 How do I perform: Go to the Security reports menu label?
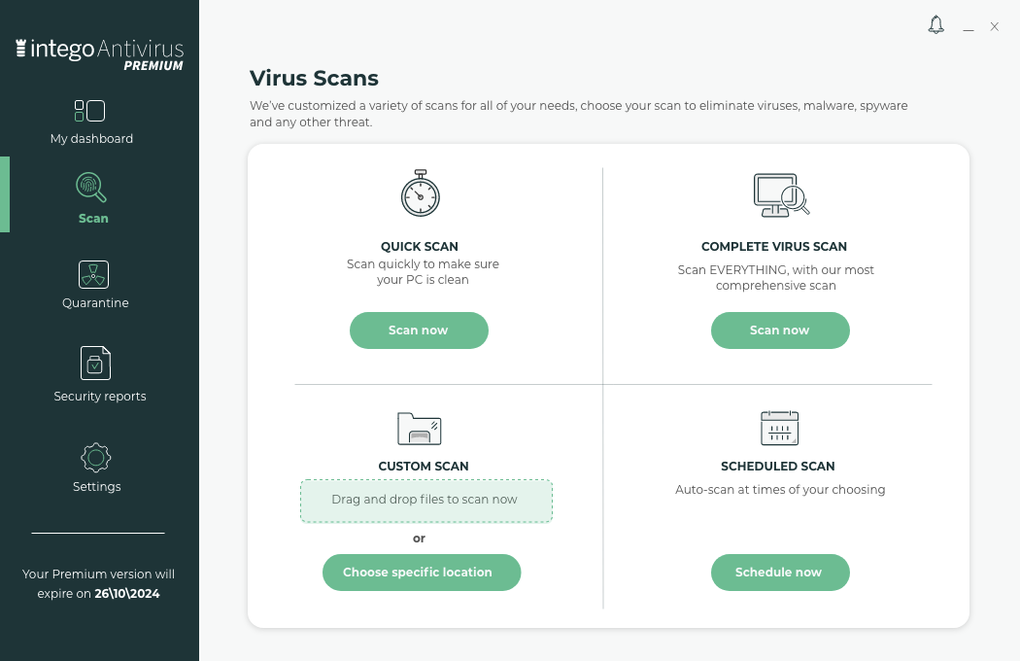[x=100, y=396]
